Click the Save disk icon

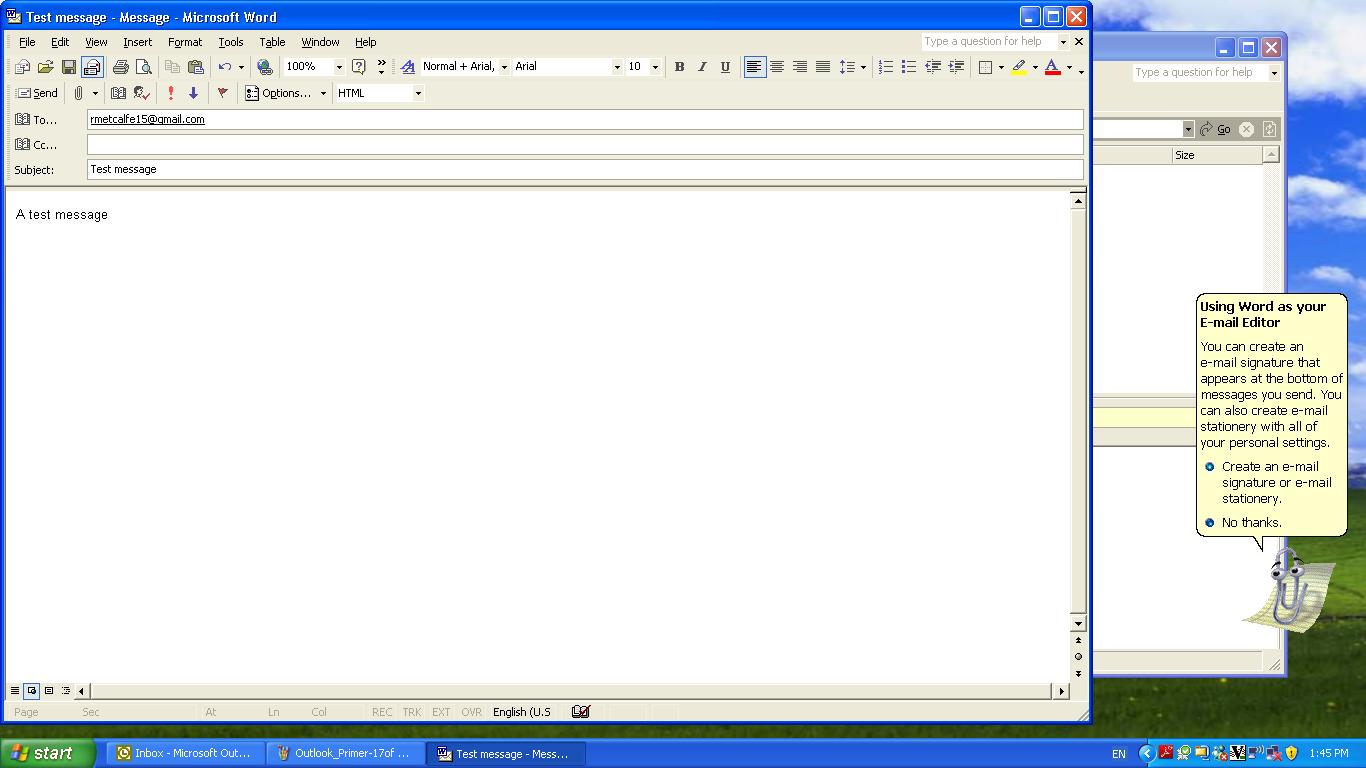(x=69, y=67)
